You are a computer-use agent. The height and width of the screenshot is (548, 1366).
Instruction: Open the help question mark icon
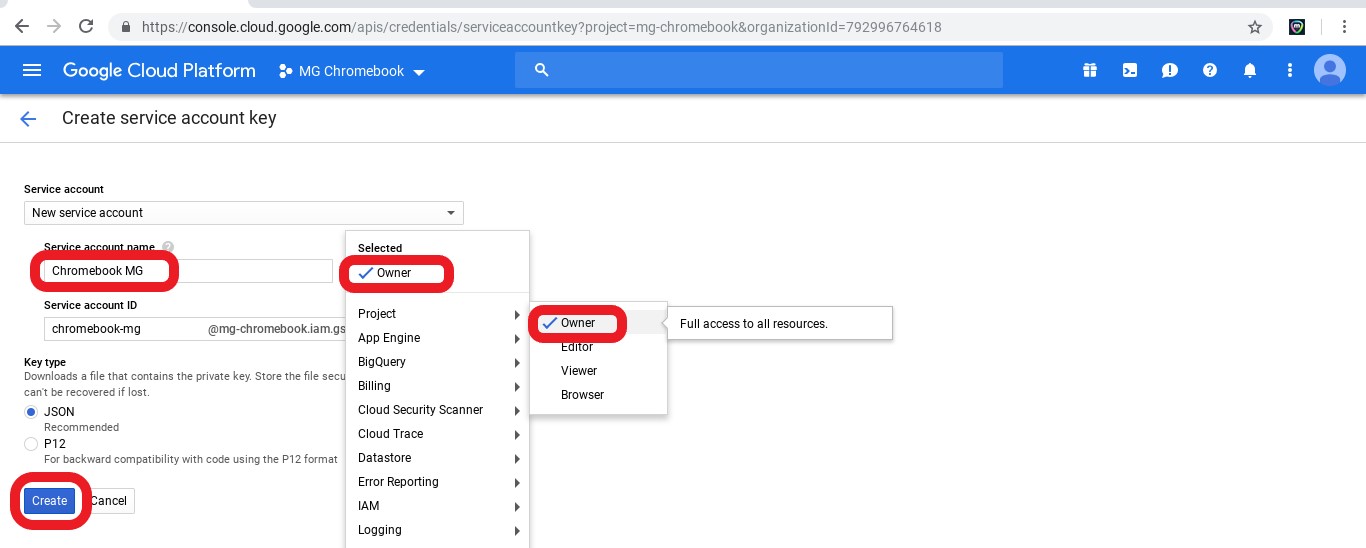(1210, 70)
